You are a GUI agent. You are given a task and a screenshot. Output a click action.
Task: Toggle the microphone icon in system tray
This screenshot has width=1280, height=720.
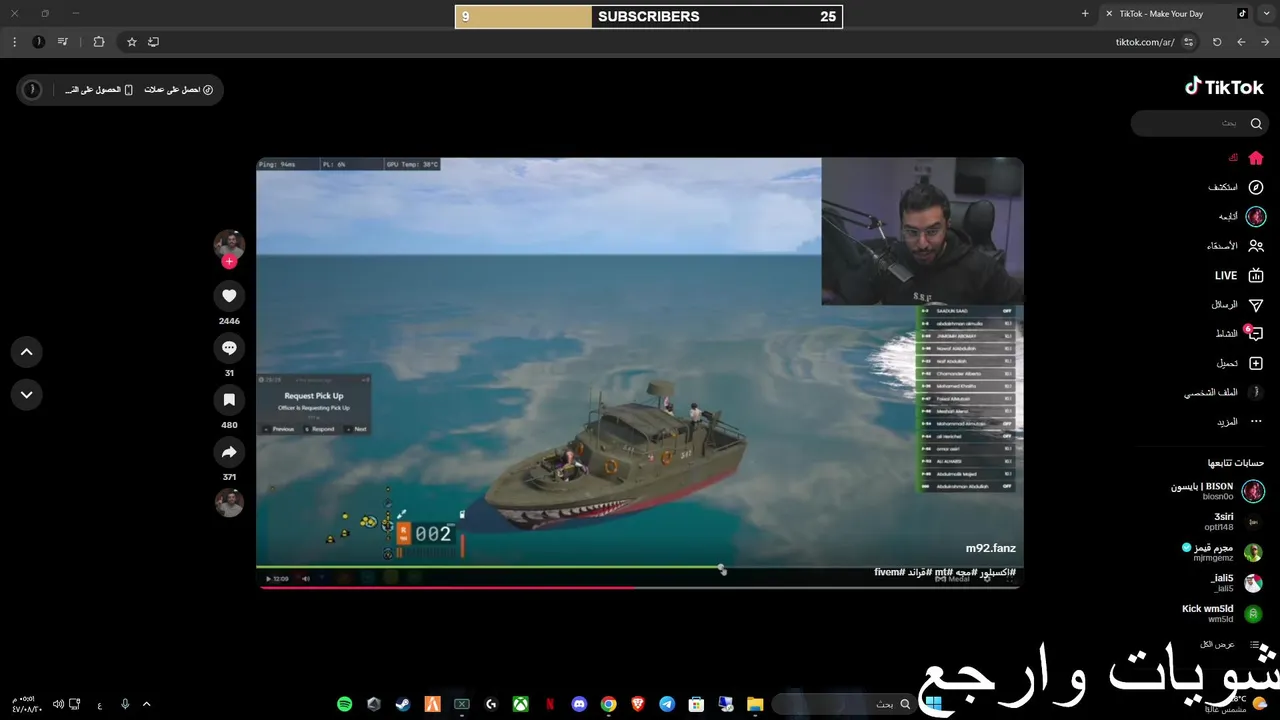click(125, 704)
